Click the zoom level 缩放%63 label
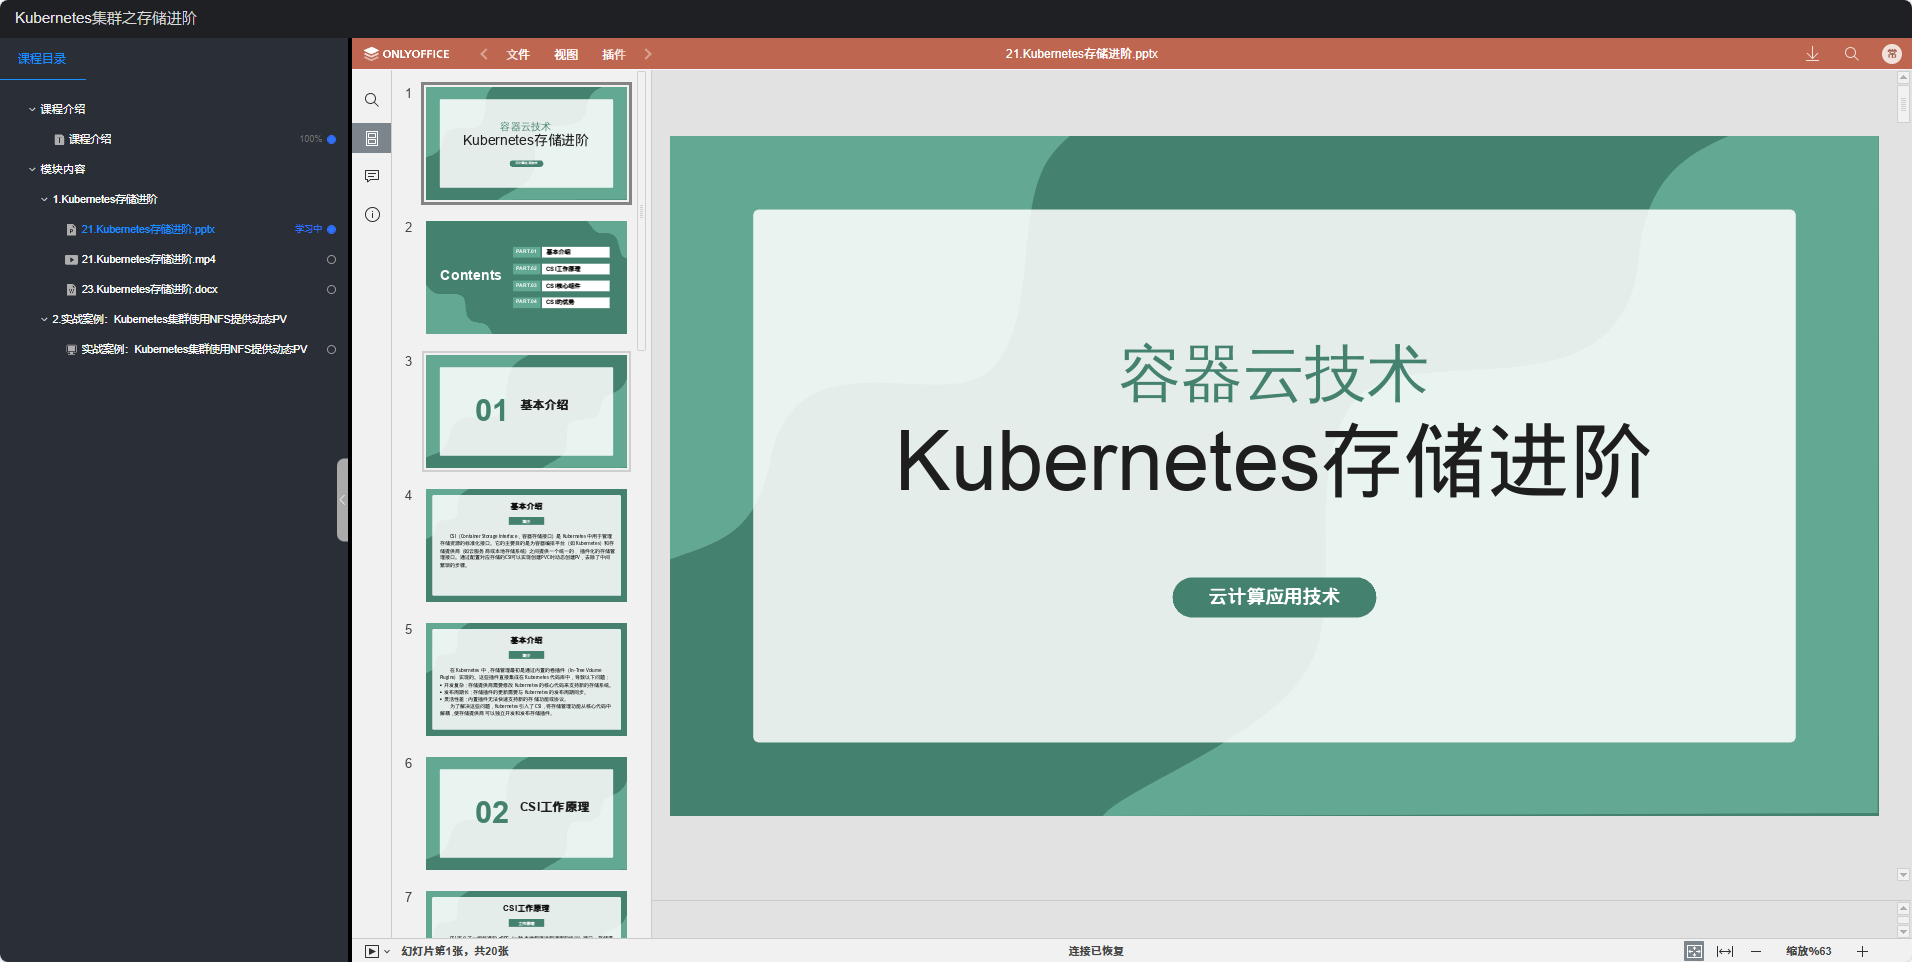 1809,951
